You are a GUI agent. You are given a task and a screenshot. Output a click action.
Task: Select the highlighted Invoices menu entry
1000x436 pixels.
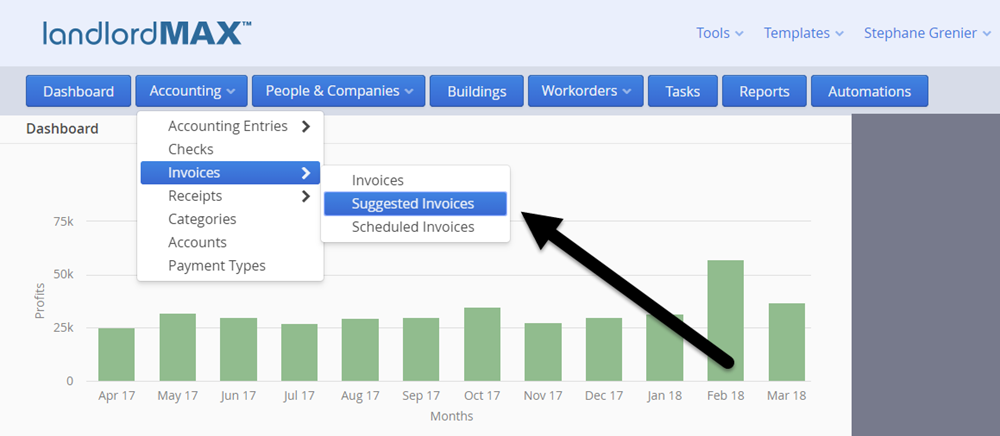click(230, 173)
